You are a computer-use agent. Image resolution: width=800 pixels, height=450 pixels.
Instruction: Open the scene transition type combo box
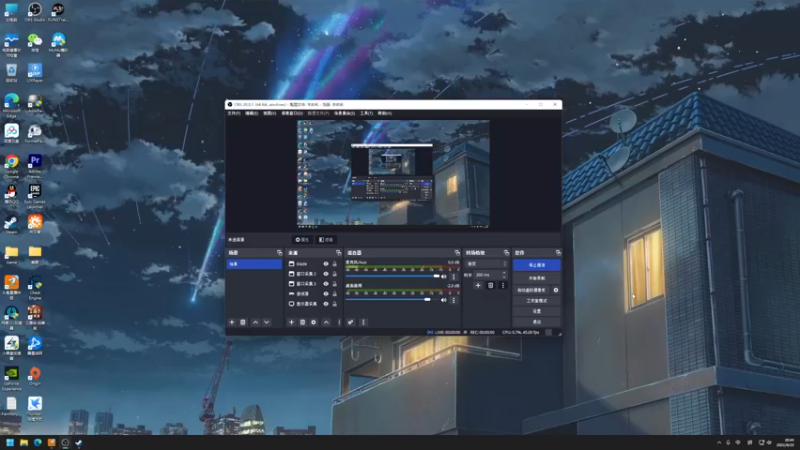pos(487,264)
